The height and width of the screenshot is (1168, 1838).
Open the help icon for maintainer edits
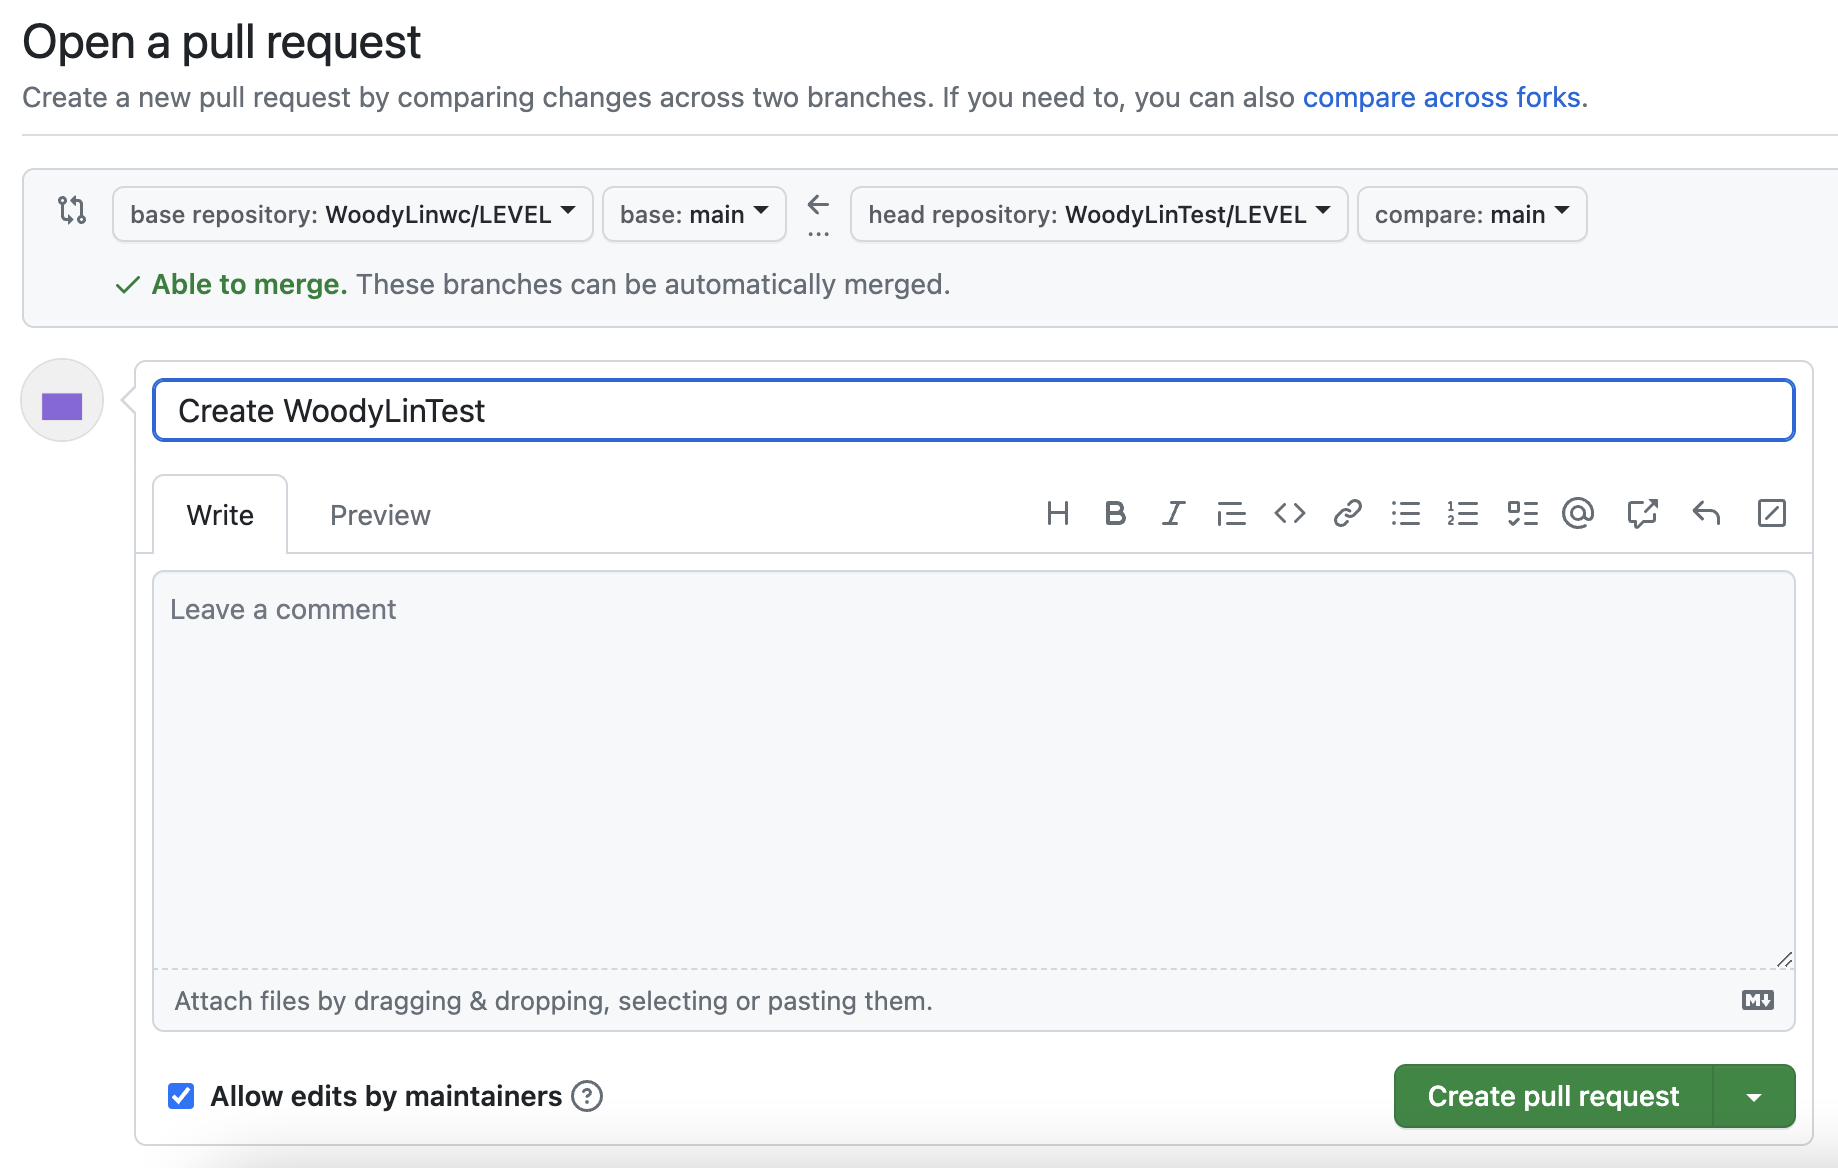click(587, 1097)
